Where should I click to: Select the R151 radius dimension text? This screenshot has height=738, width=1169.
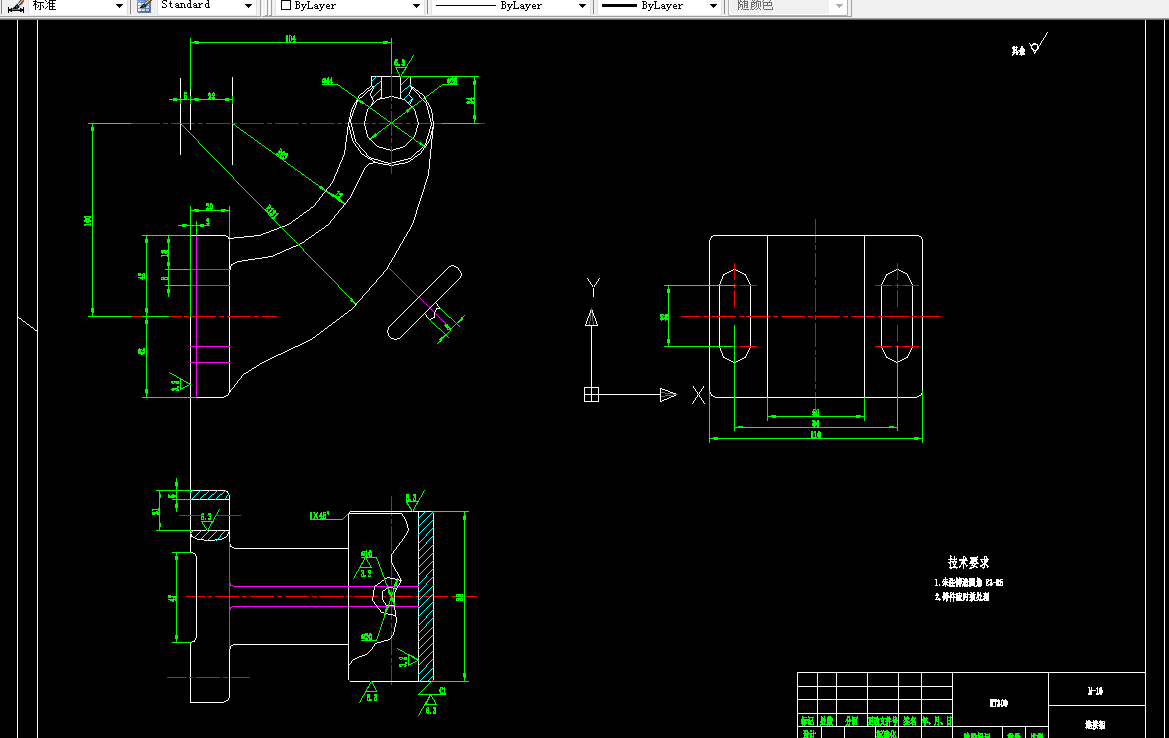pos(273,212)
